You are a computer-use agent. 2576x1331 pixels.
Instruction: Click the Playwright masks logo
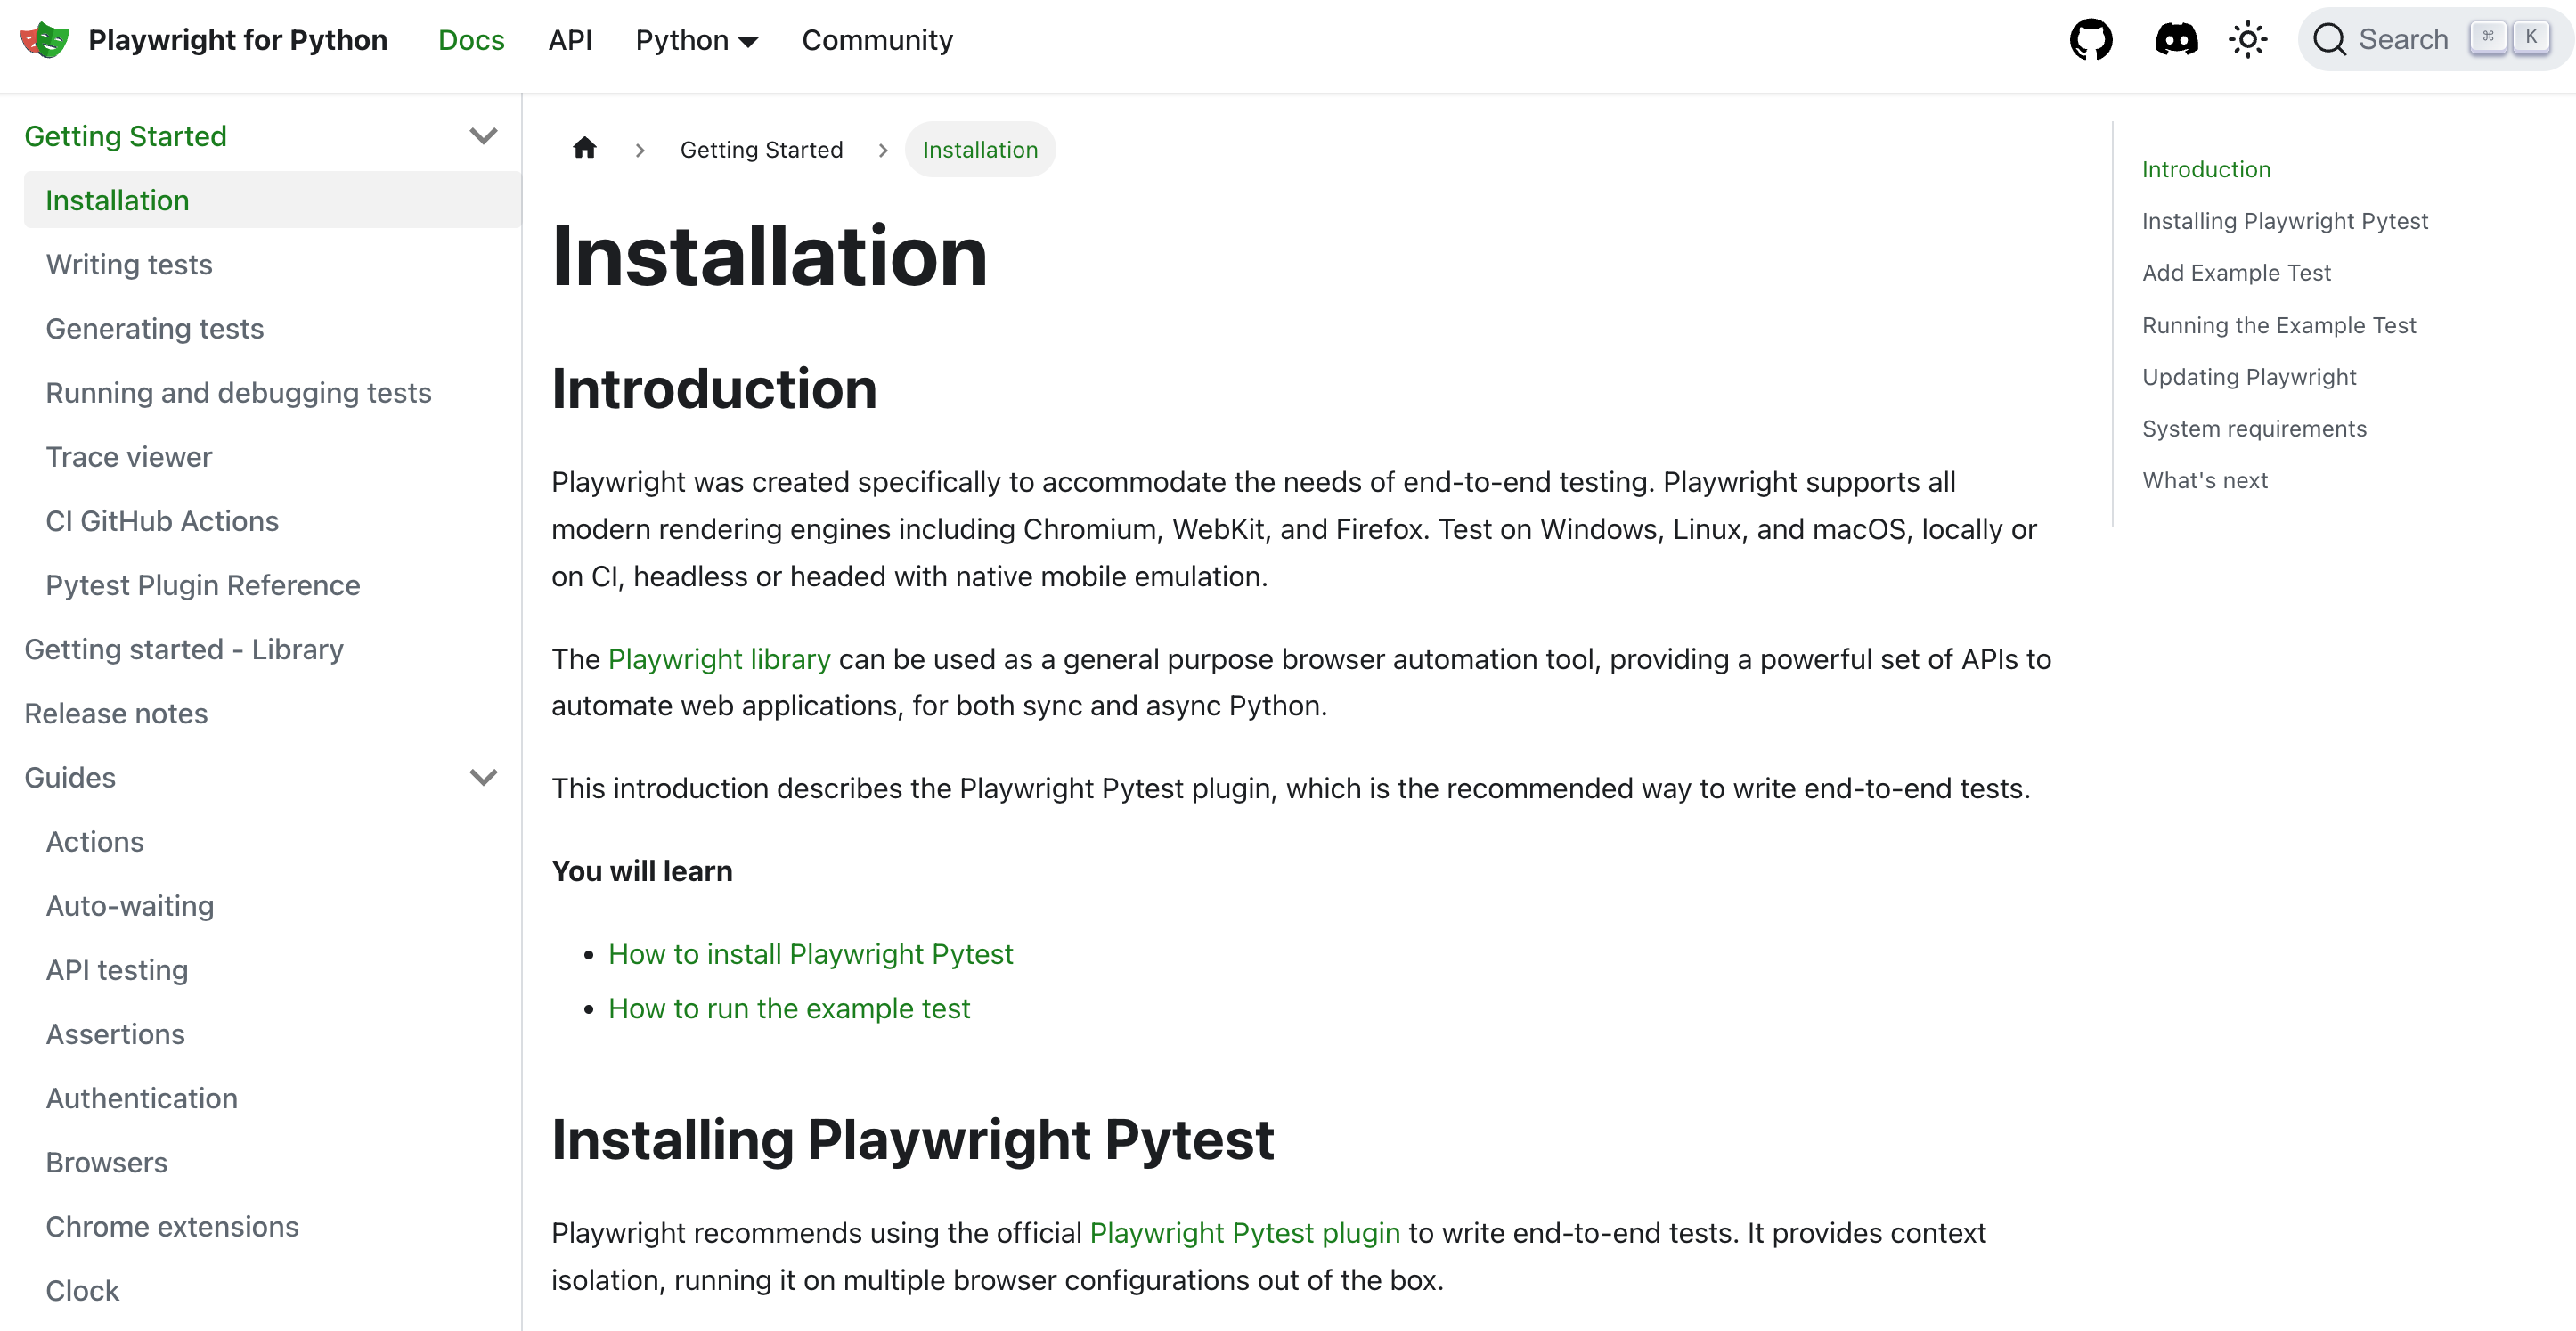pyautogui.click(x=45, y=40)
